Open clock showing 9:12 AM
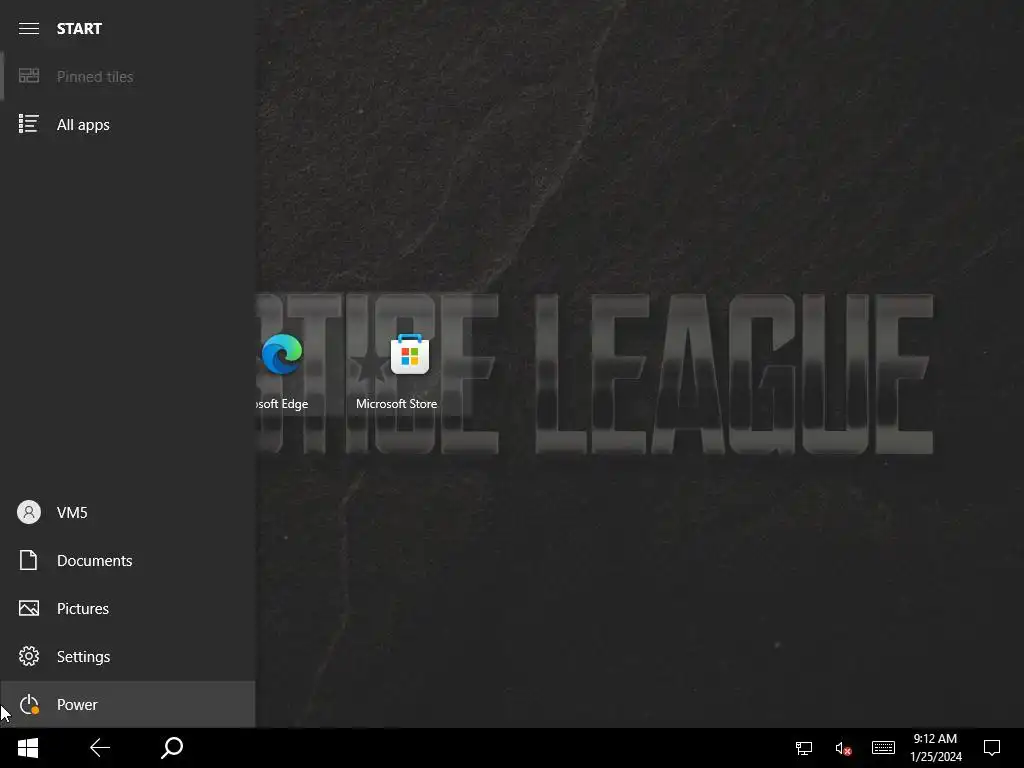This screenshot has width=1024, height=768. (936, 748)
